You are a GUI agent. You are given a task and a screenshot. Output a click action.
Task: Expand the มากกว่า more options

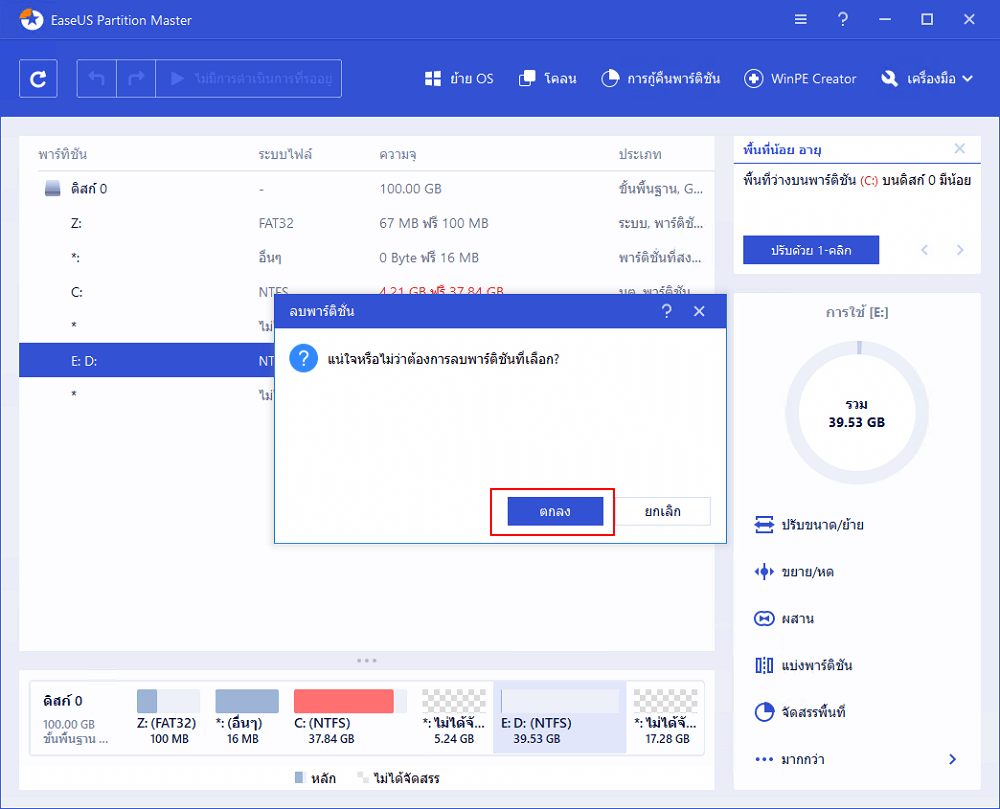point(856,759)
